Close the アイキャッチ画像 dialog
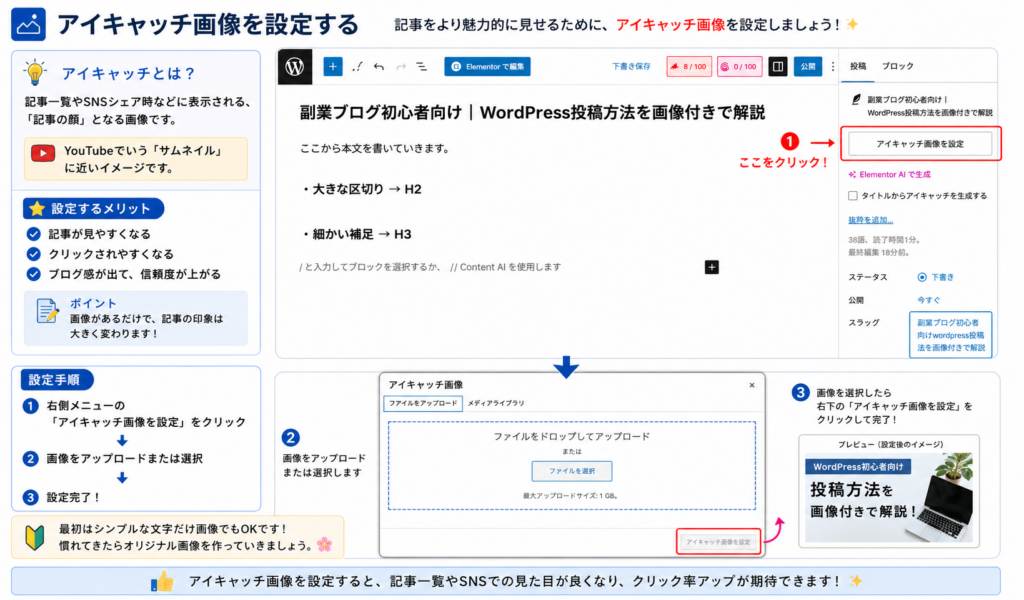 click(x=752, y=385)
